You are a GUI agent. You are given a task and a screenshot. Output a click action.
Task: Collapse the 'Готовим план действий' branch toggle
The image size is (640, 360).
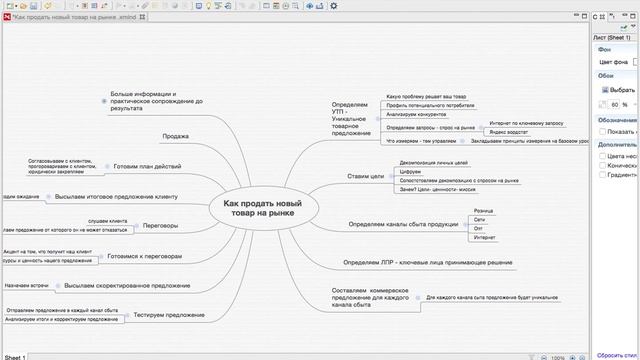pyautogui.click(x=107, y=166)
